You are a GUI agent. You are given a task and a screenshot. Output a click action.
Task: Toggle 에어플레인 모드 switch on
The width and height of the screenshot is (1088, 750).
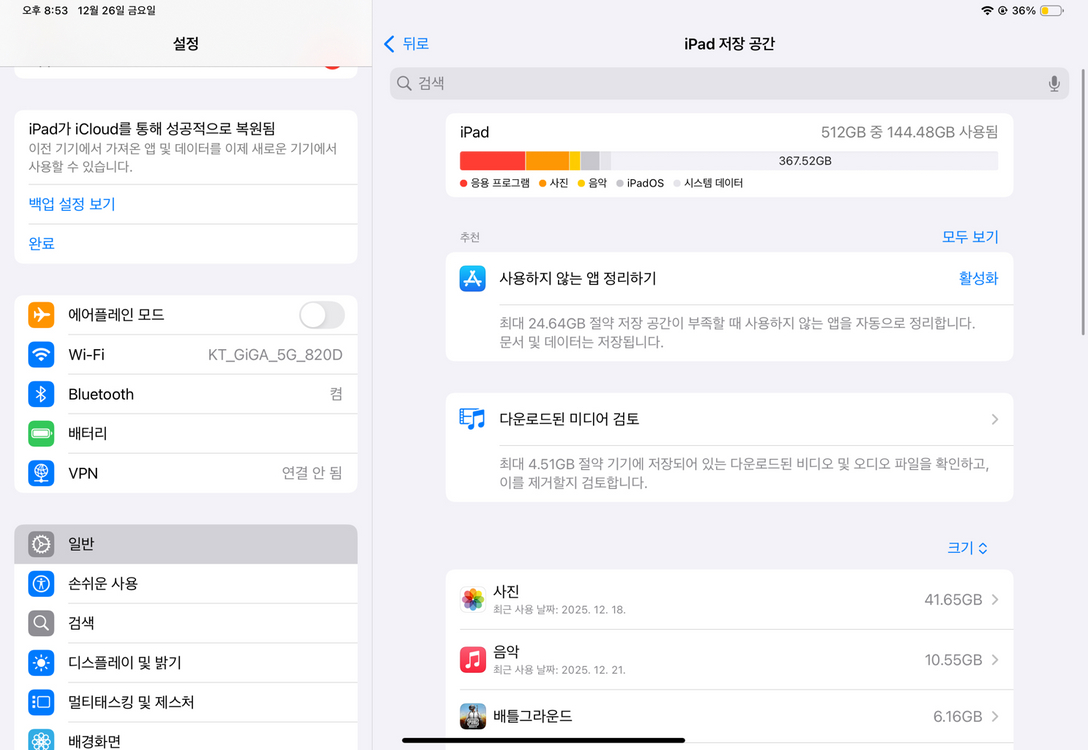tap(322, 314)
